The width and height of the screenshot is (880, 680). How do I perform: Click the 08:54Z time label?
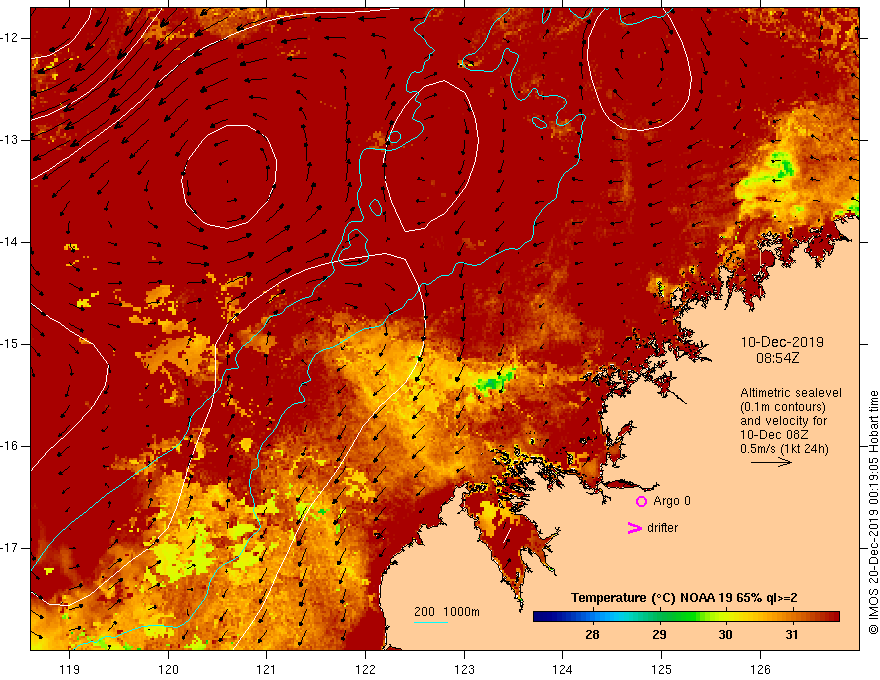coord(777,358)
